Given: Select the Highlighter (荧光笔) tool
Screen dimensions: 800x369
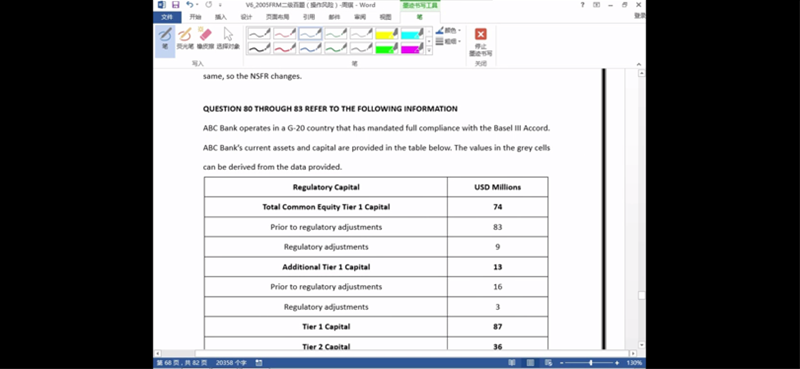Looking at the screenshot, I should click(x=185, y=39).
